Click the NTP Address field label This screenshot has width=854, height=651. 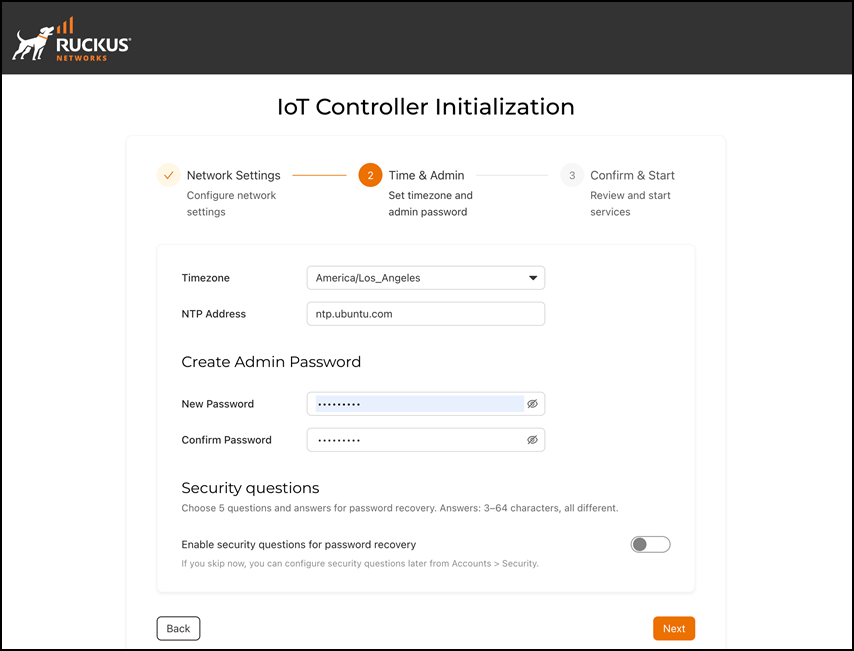coord(214,314)
